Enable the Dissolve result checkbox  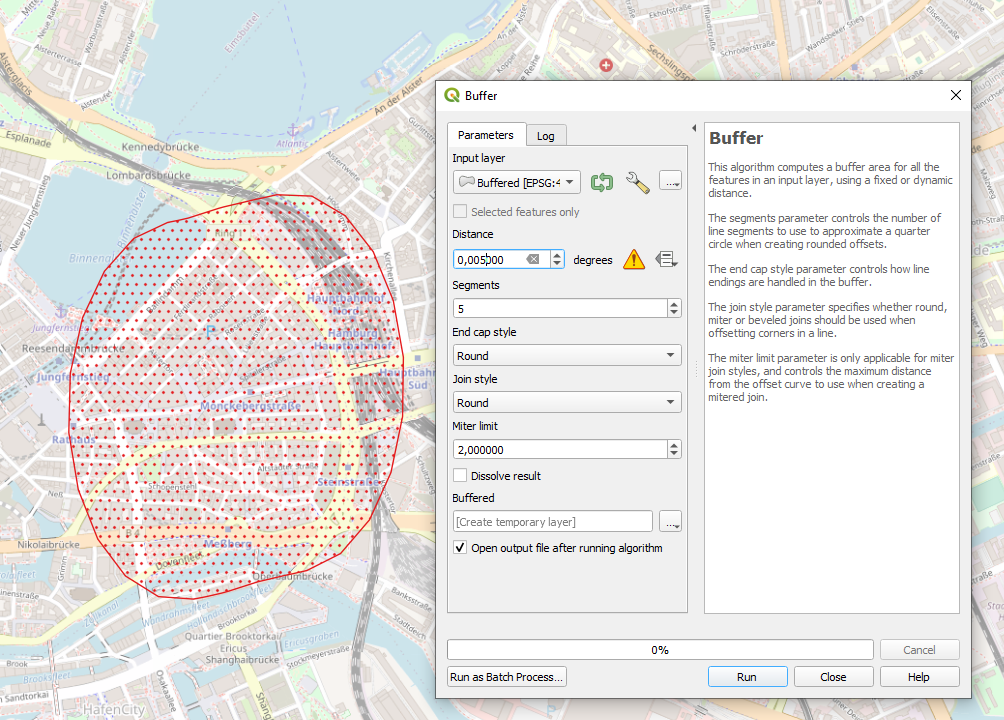(460, 476)
